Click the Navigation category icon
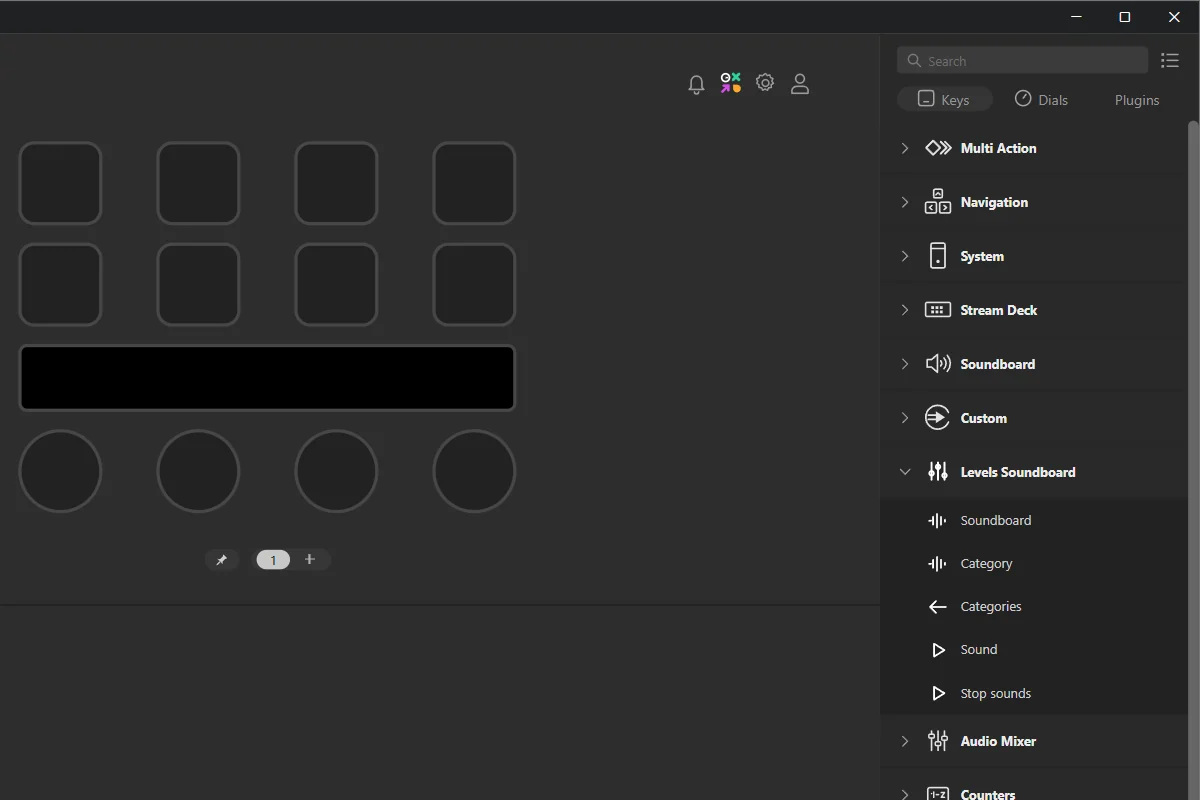The image size is (1200, 800). point(938,202)
